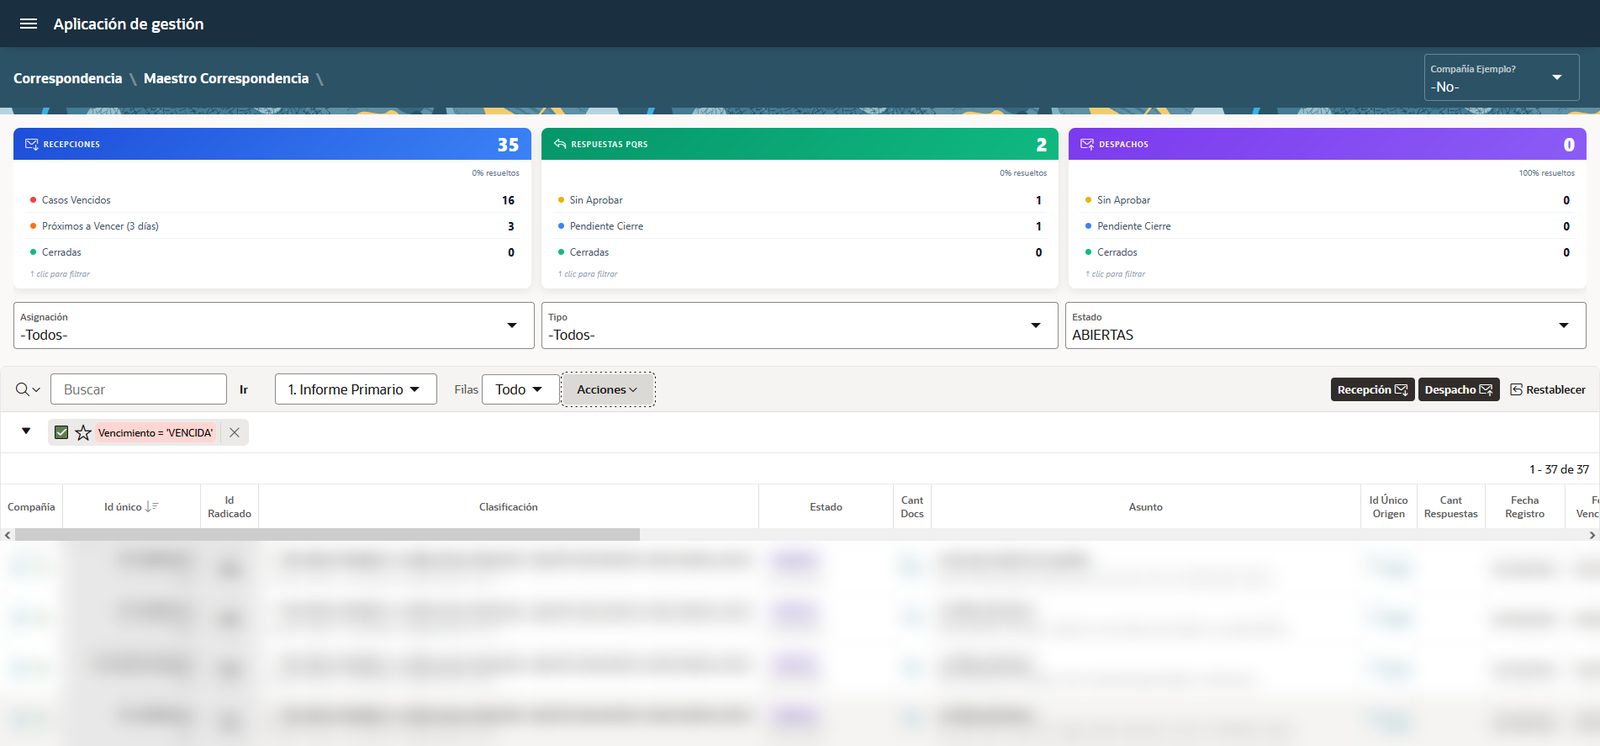Click the Estado column header
The height and width of the screenshot is (746, 1600).
(x=826, y=507)
